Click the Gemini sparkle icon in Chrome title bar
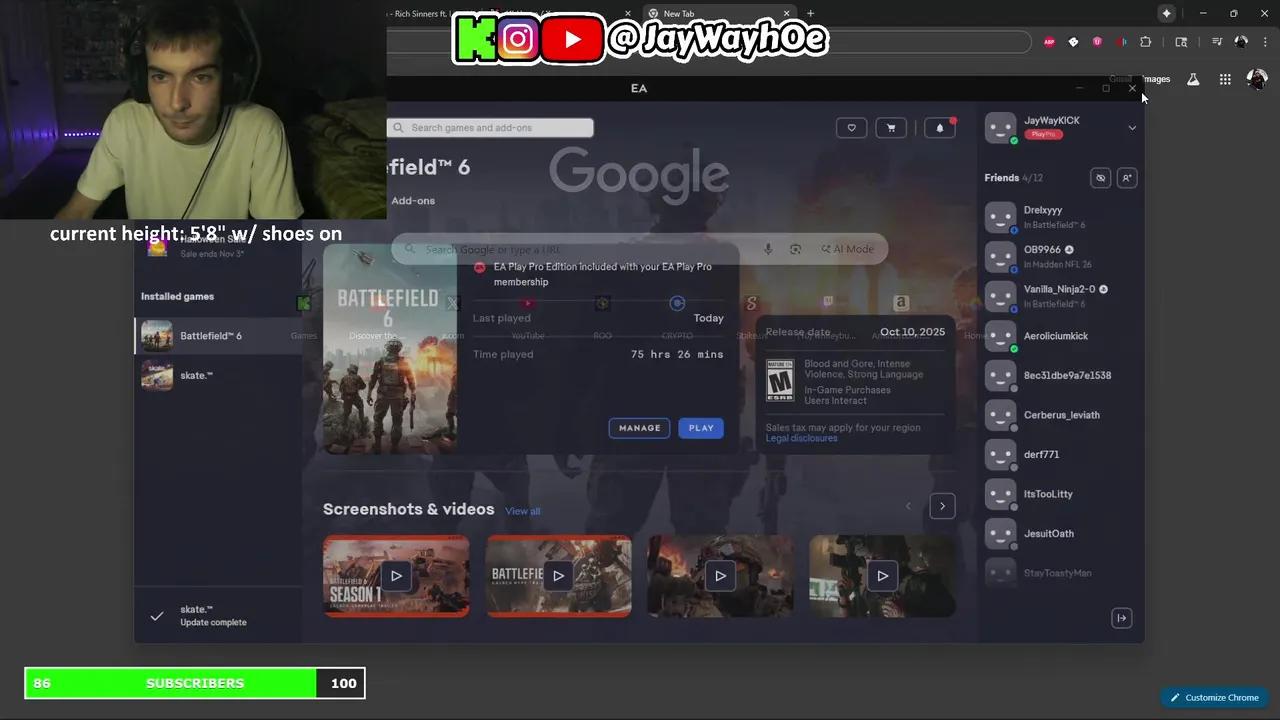Screen dimensions: 1280x720 pyautogui.click(x=1166, y=13)
